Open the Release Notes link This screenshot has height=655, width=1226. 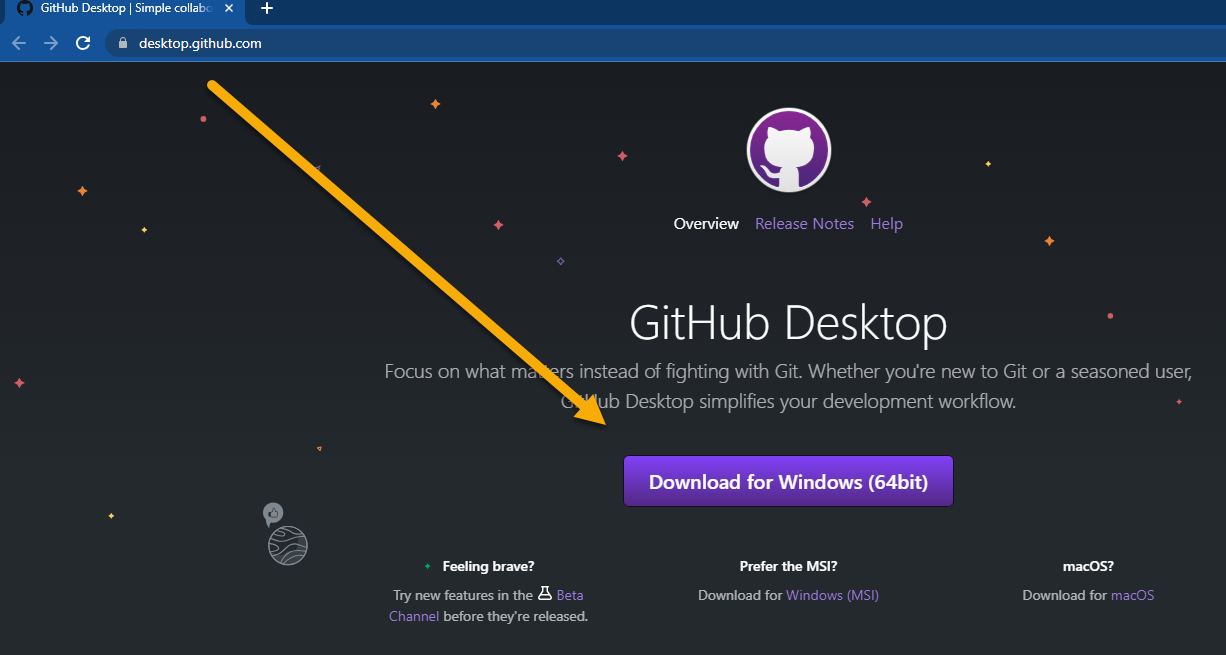click(804, 224)
